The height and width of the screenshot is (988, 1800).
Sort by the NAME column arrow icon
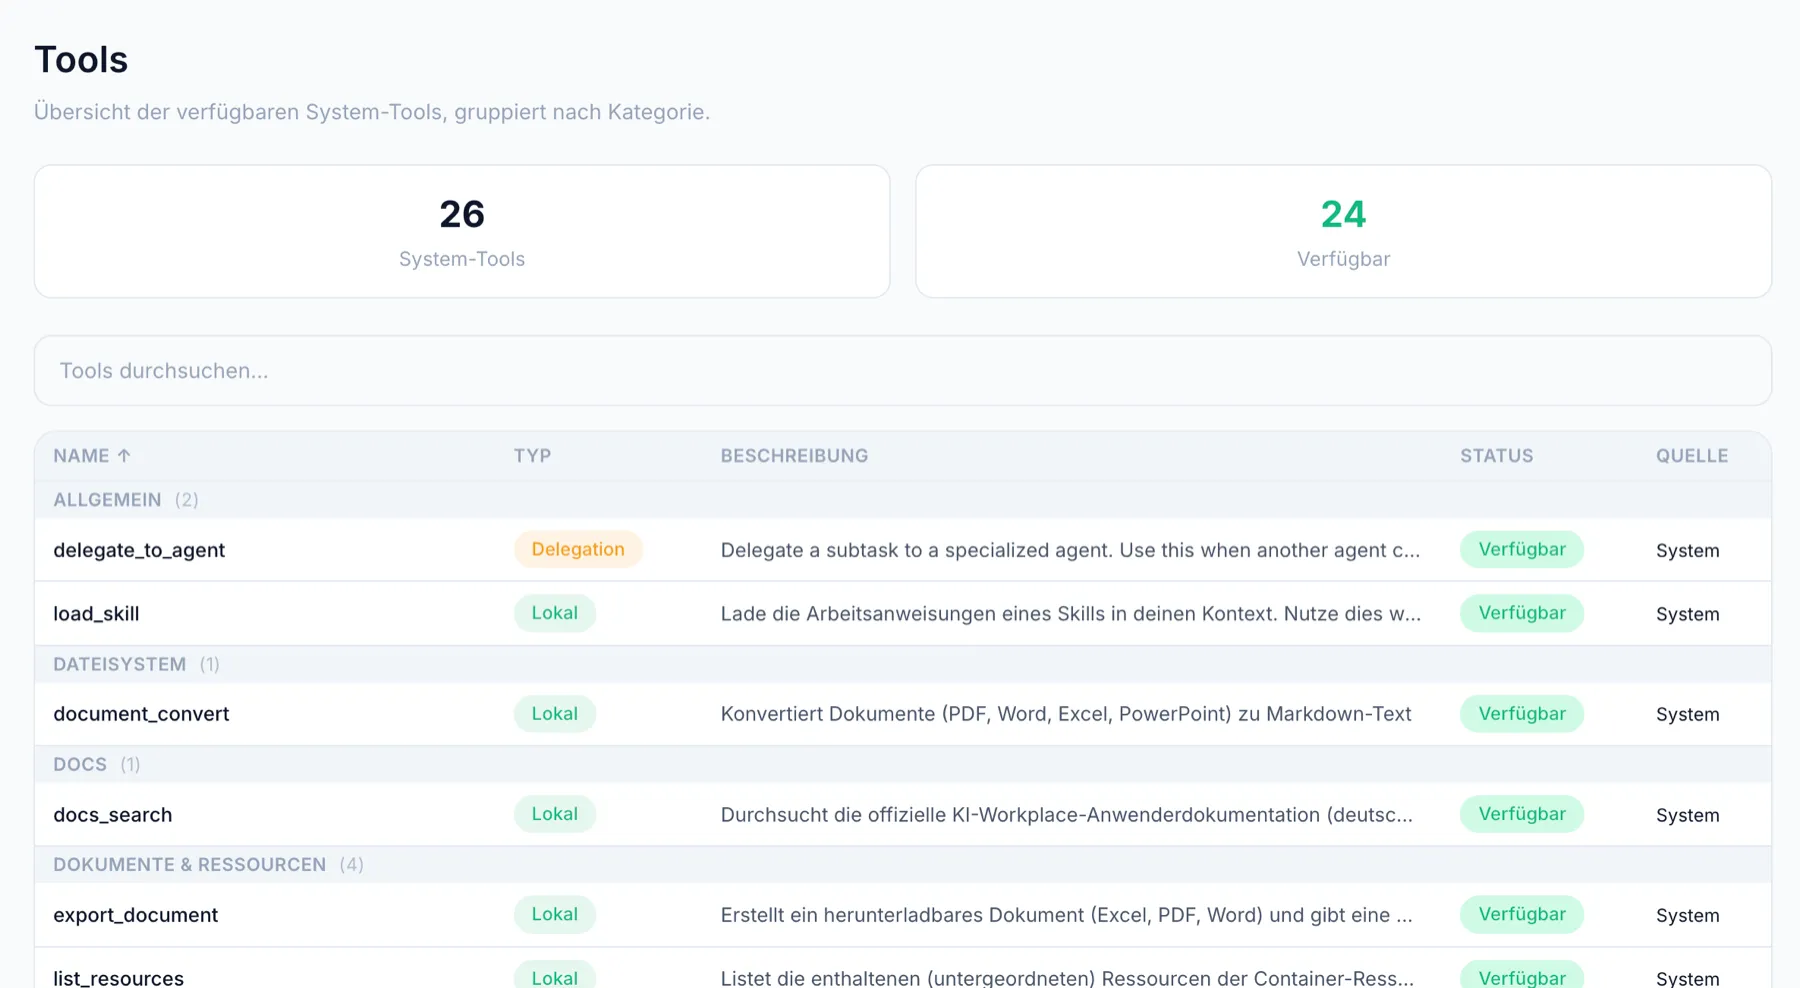[x=124, y=456]
